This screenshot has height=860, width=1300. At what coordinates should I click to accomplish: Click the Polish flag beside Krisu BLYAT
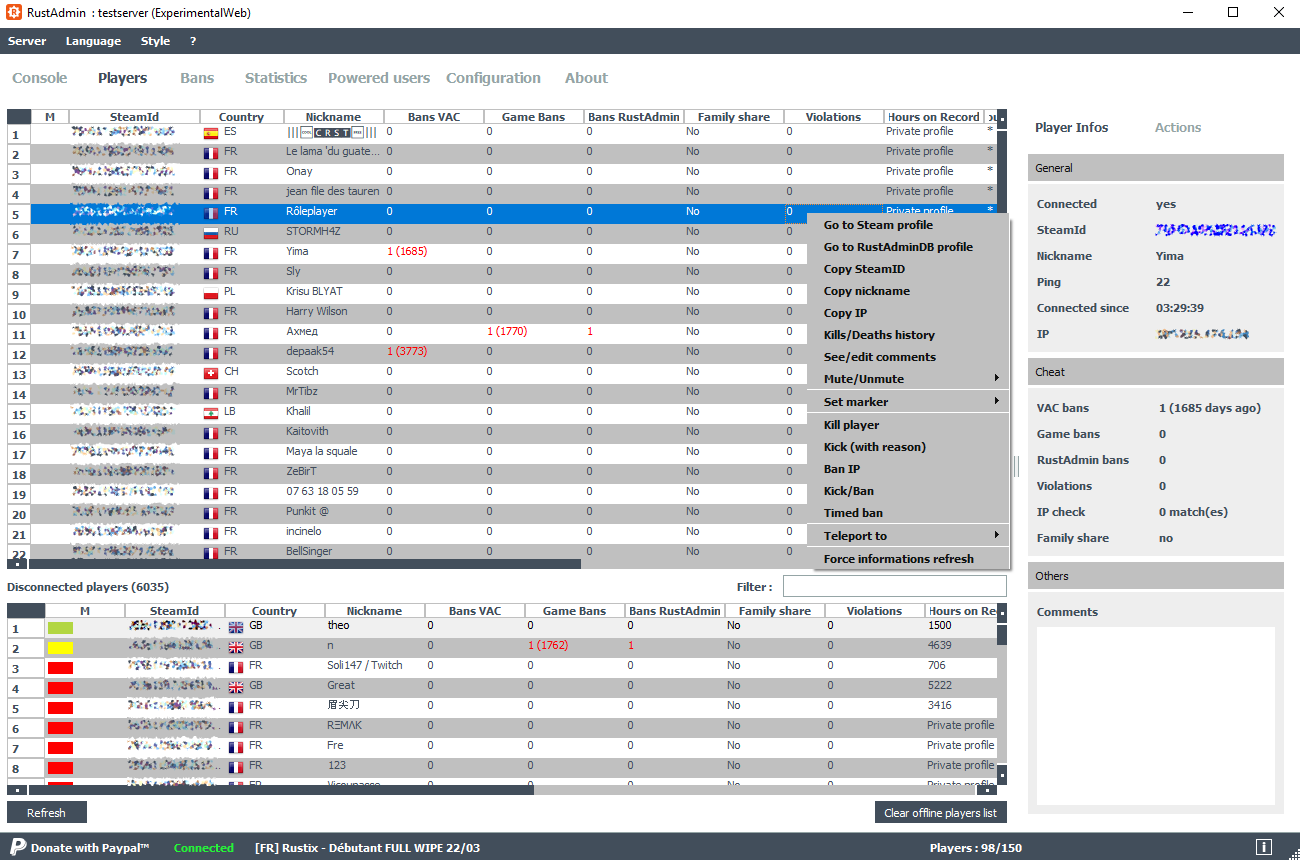(x=211, y=292)
